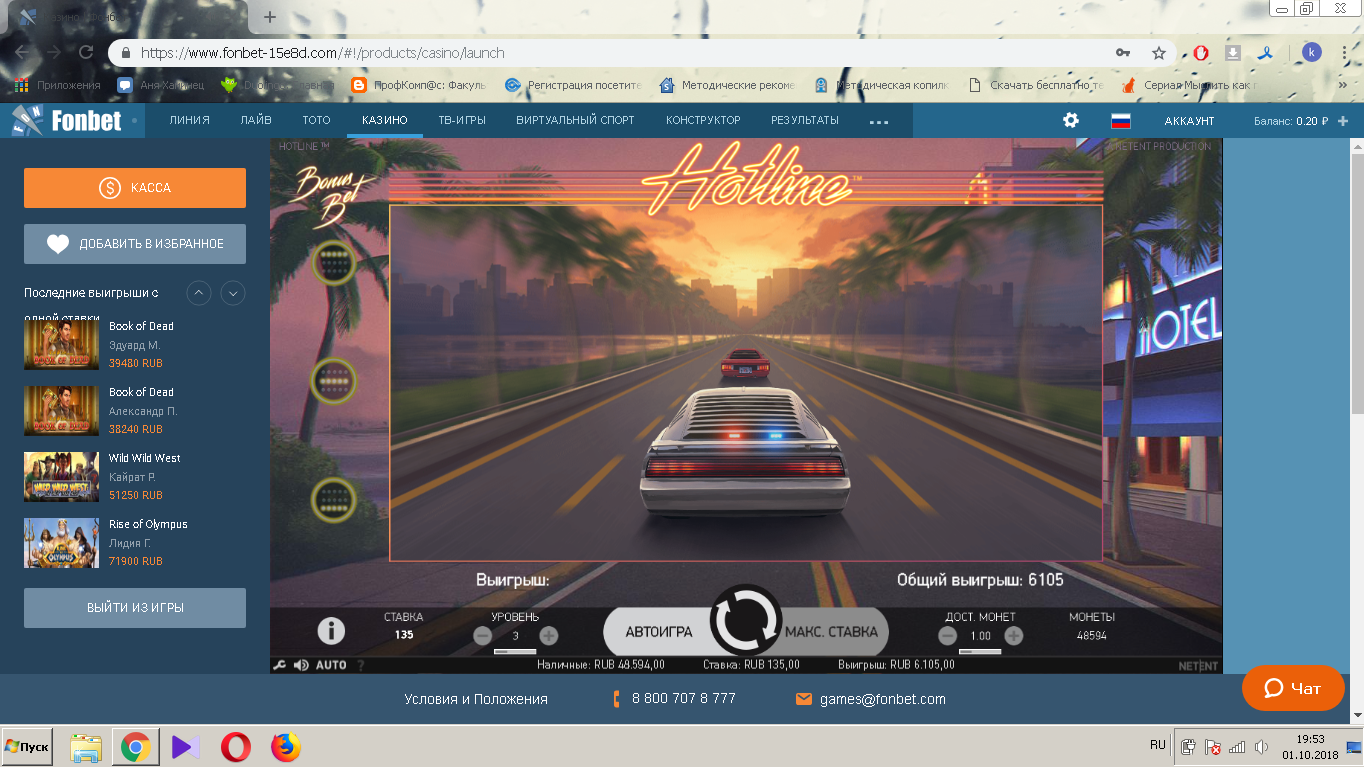Increase the Уровень bet level
The height and width of the screenshot is (767, 1364).
(549, 635)
